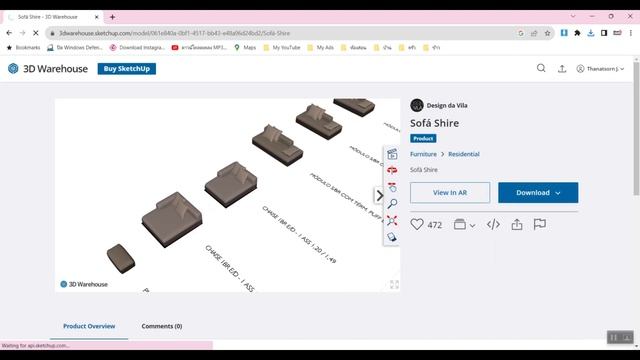Bookmark this page with the star icon
This screenshot has width=640, height=360.
pyautogui.click(x=547, y=33)
